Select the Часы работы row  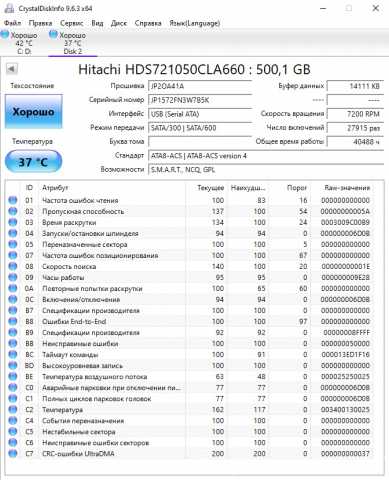pyautogui.click(x=189, y=277)
